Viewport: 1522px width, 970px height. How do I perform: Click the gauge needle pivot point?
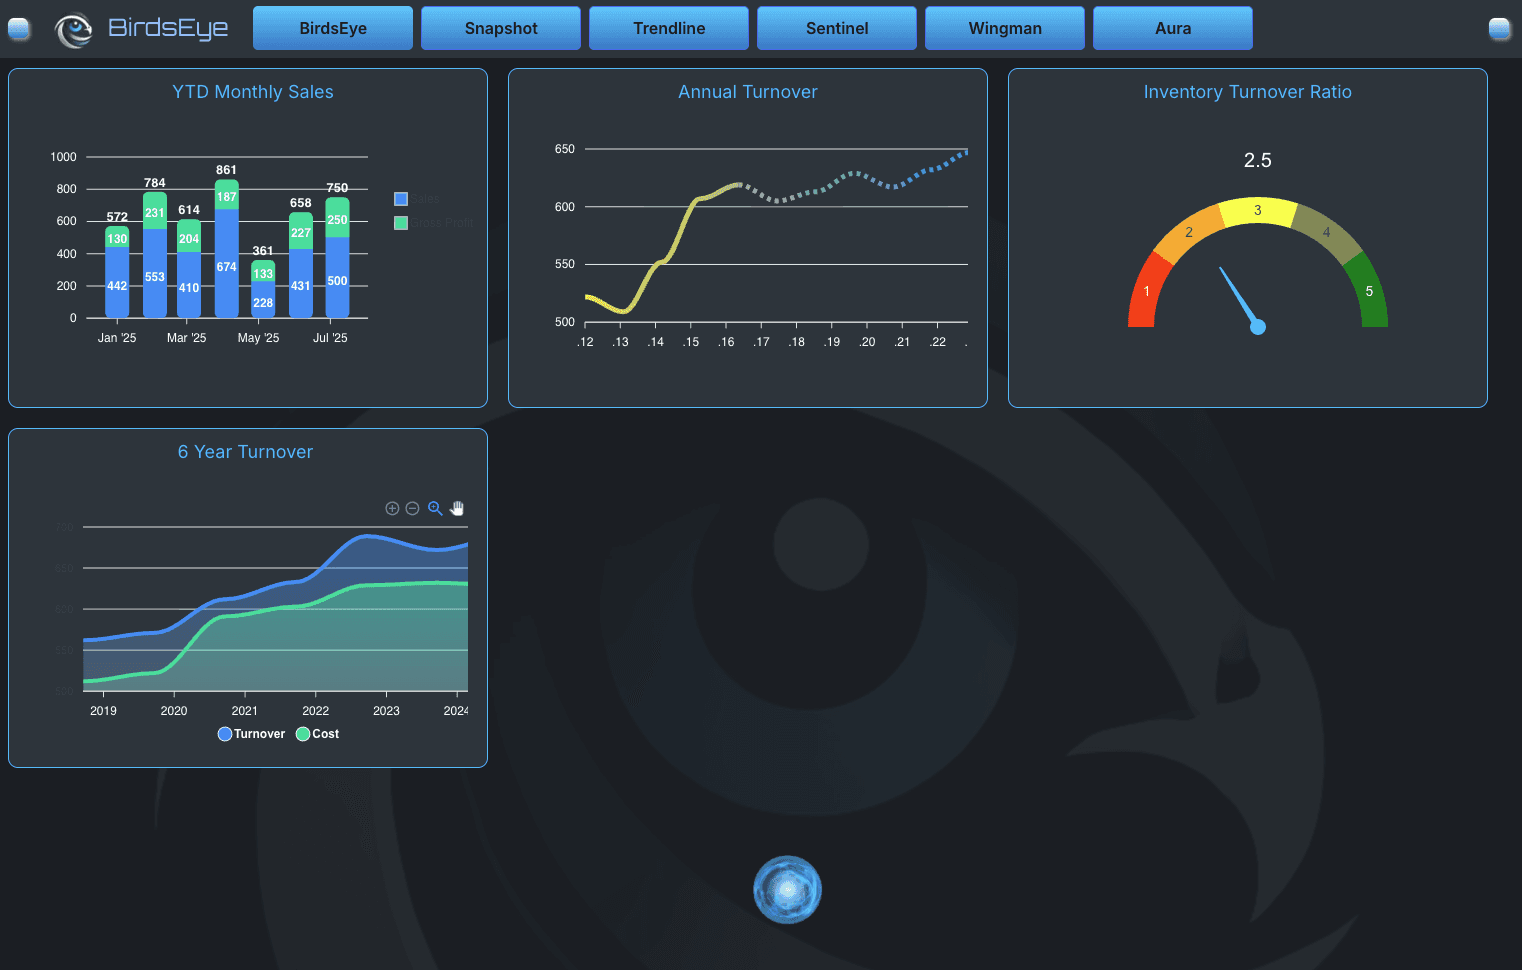[x=1258, y=327]
